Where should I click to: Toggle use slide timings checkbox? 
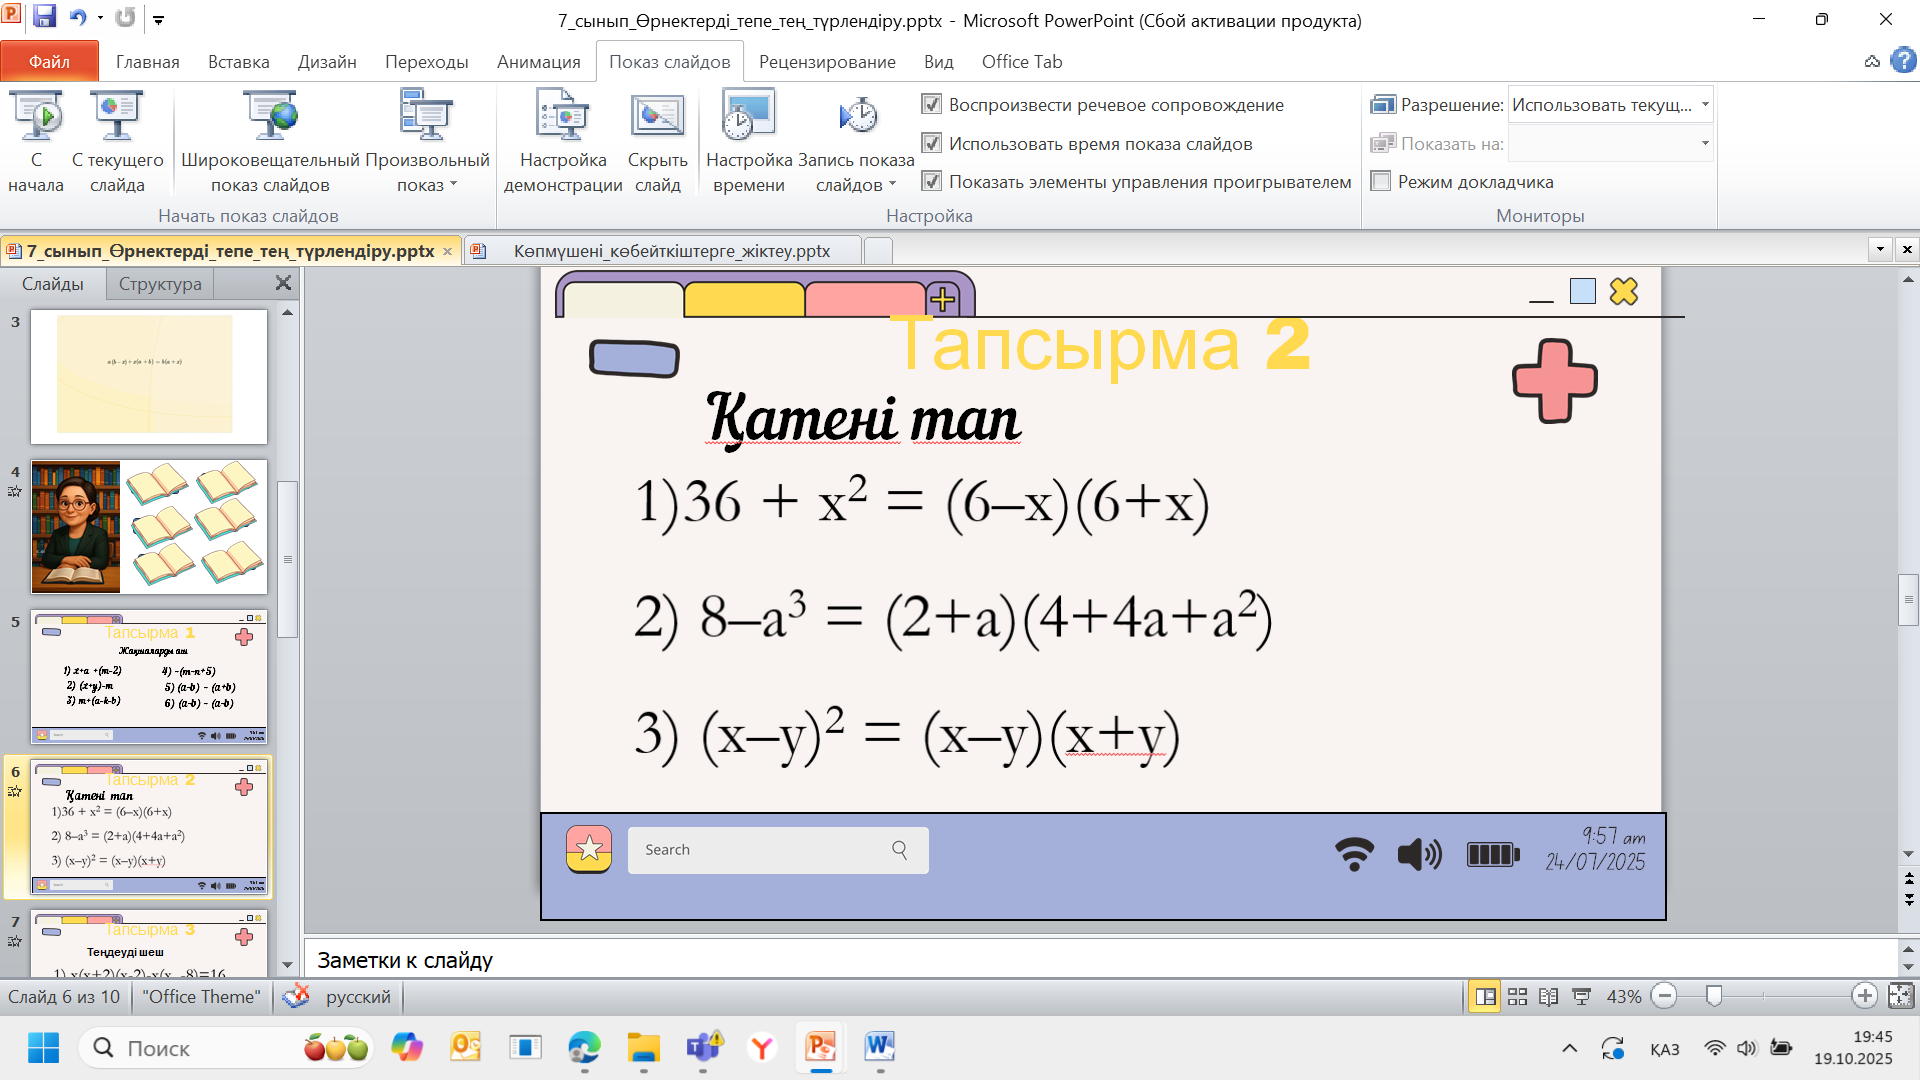(x=932, y=143)
